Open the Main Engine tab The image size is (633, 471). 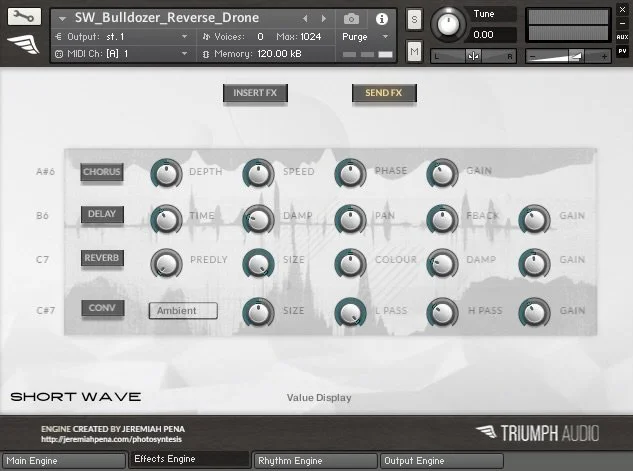[x=64, y=461]
